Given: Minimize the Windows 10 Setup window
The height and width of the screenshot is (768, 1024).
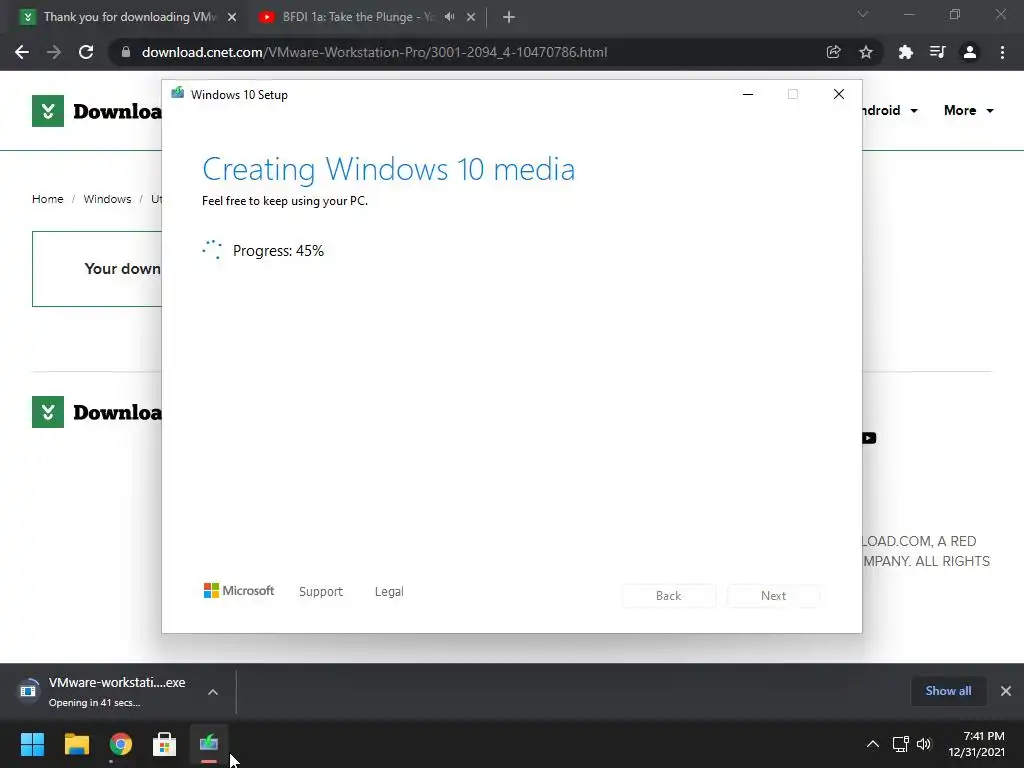Looking at the screenshot, I should click(748, 95).
